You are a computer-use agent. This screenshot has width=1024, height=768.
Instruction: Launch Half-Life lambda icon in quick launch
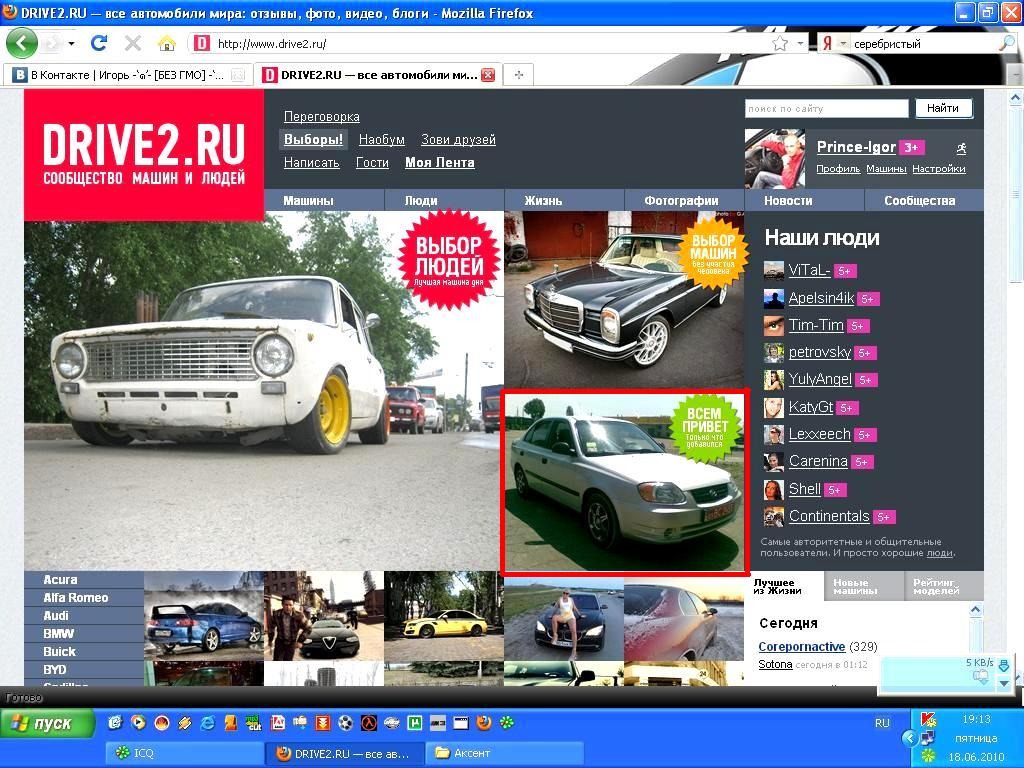coord(369,722)
